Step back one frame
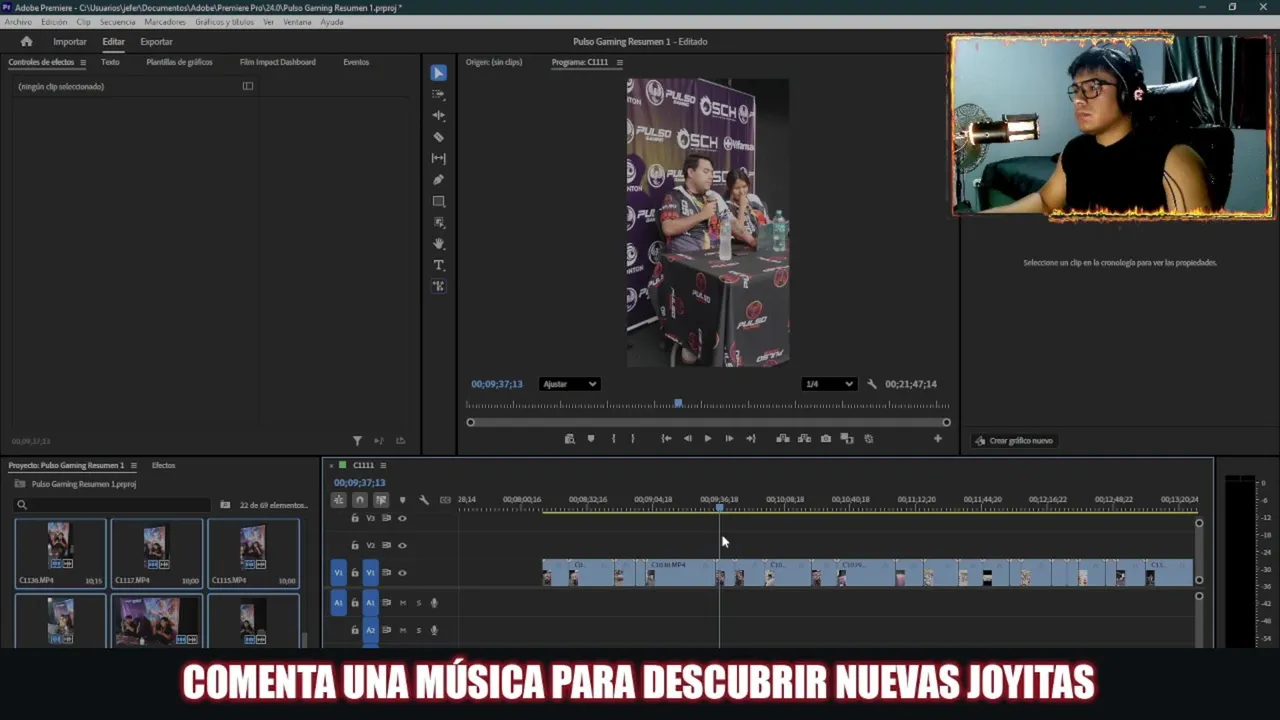This screenshot has width=1280, height=720. 687,438
